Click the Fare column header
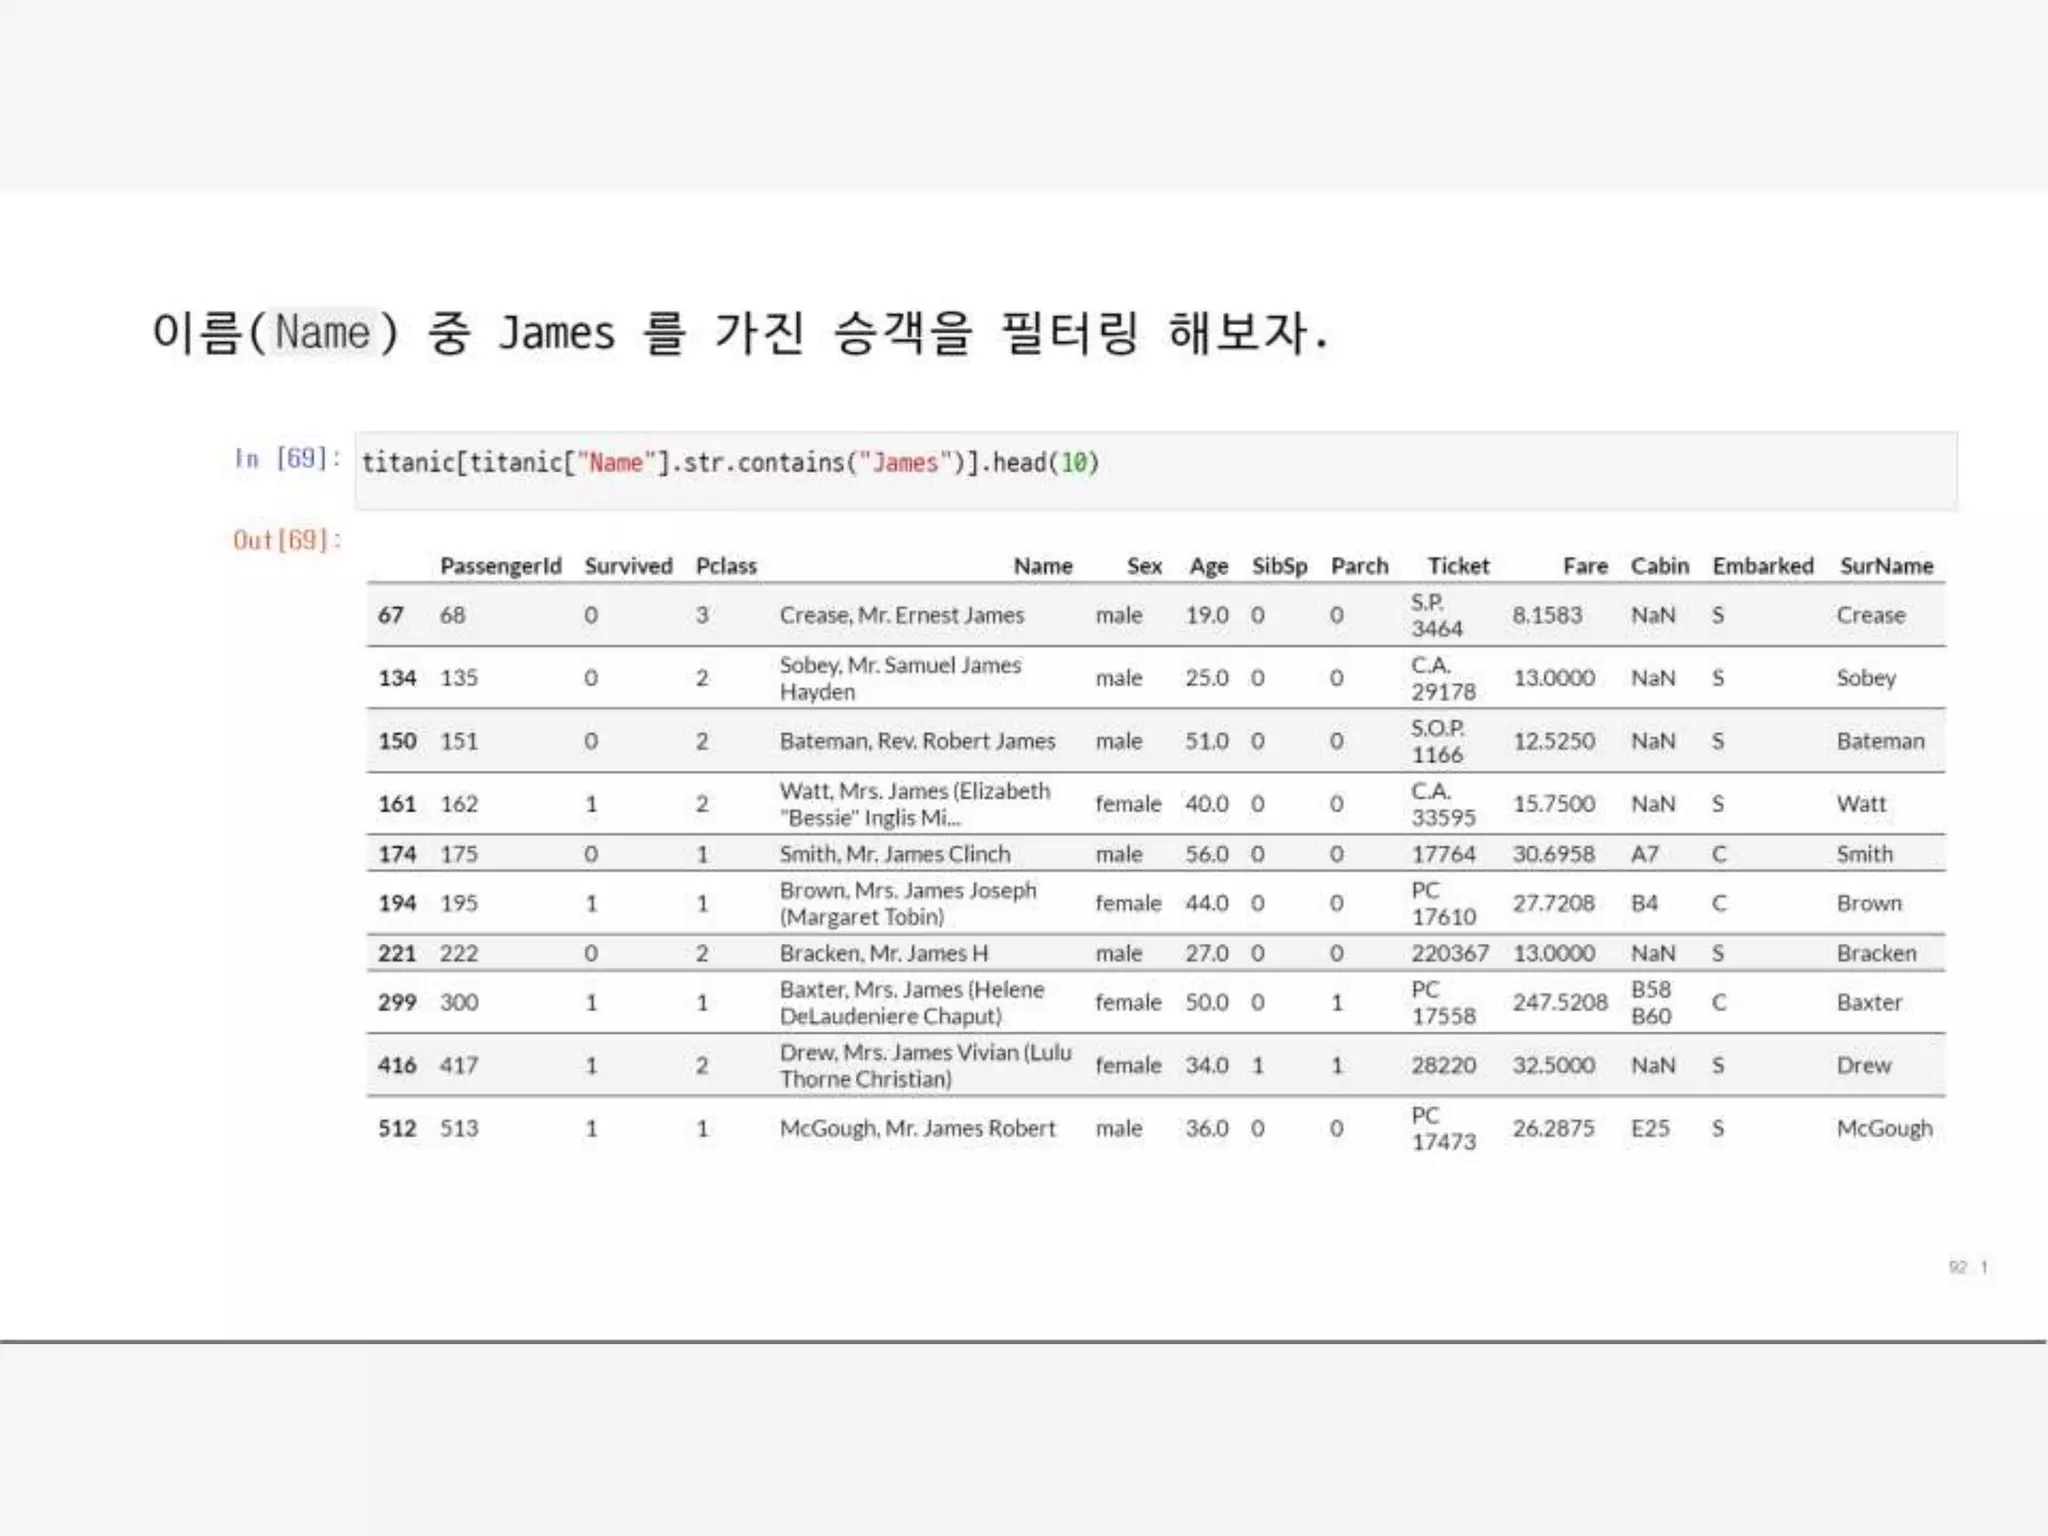 1585,566
